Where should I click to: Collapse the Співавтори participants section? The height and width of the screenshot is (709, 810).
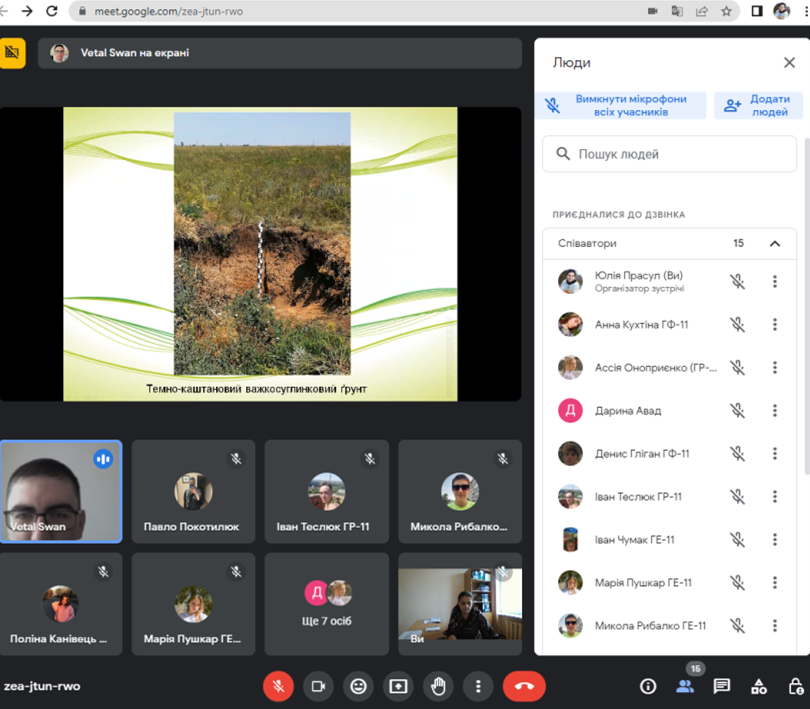pos(774,243)
